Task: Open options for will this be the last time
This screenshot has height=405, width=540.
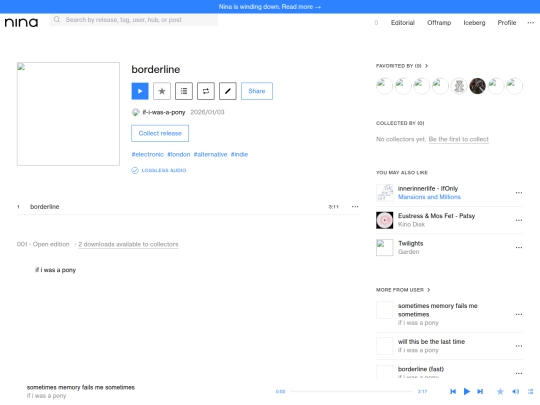Action: point(519,346)
